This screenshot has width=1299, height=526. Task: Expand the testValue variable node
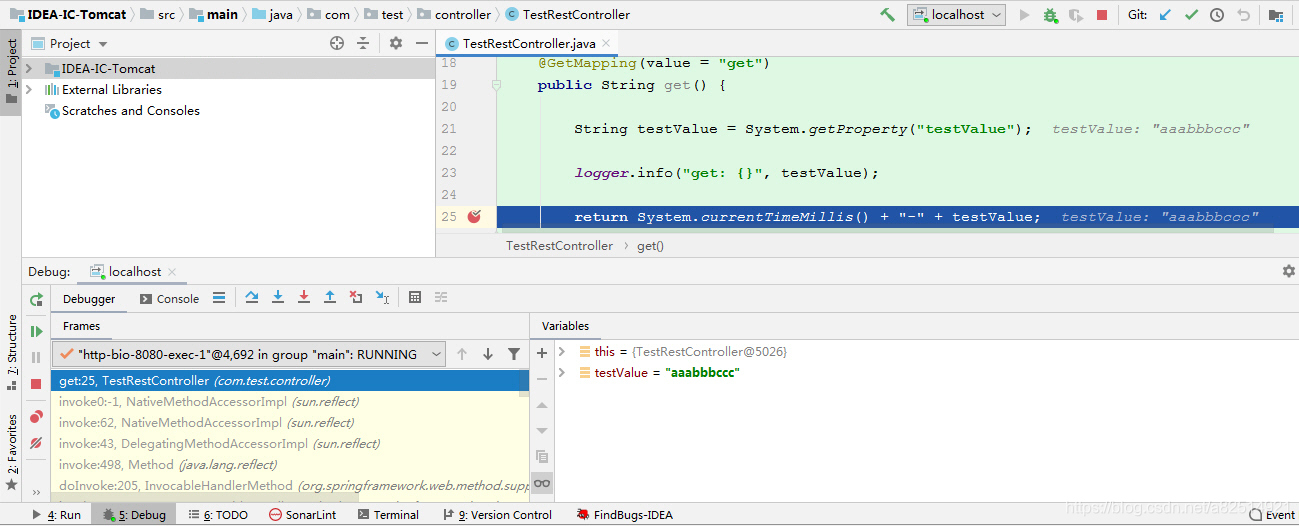(x=562, y=373)
